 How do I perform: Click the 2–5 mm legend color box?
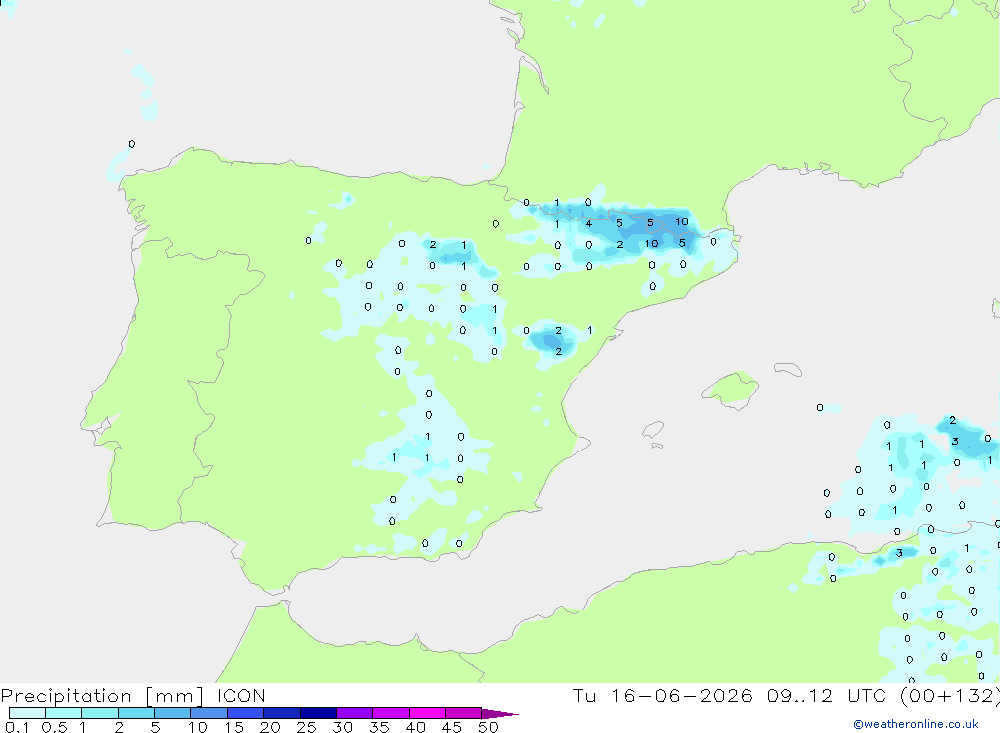pos(136,713)
